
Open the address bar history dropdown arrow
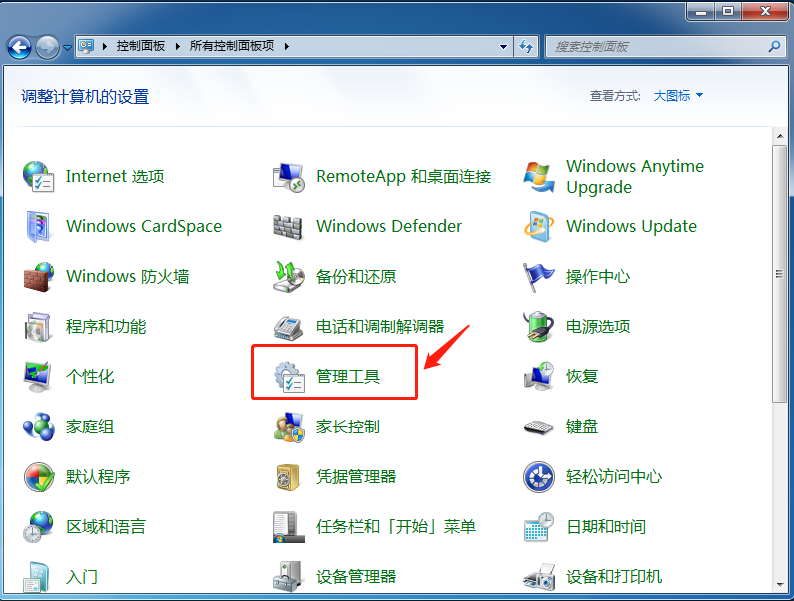coord(504,46)
